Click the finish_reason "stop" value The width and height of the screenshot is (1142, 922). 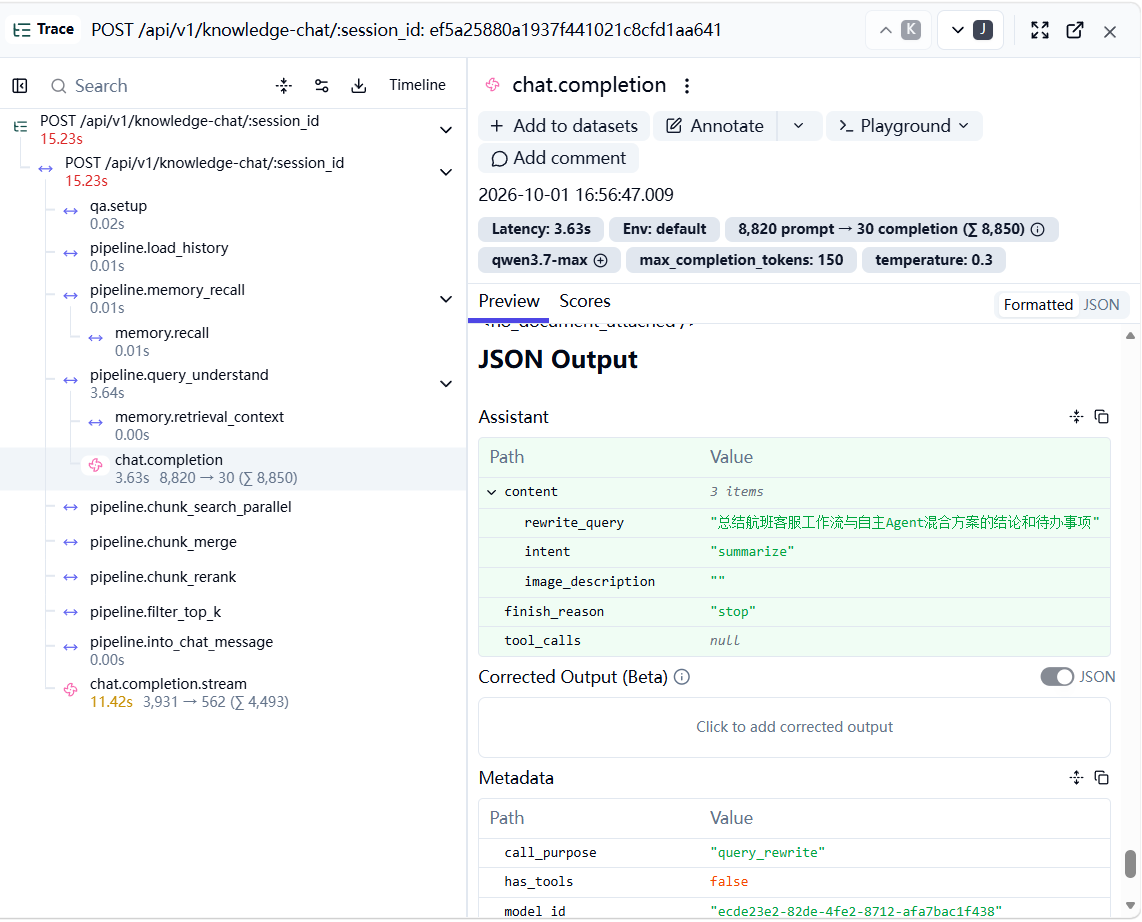coord(733,612)
